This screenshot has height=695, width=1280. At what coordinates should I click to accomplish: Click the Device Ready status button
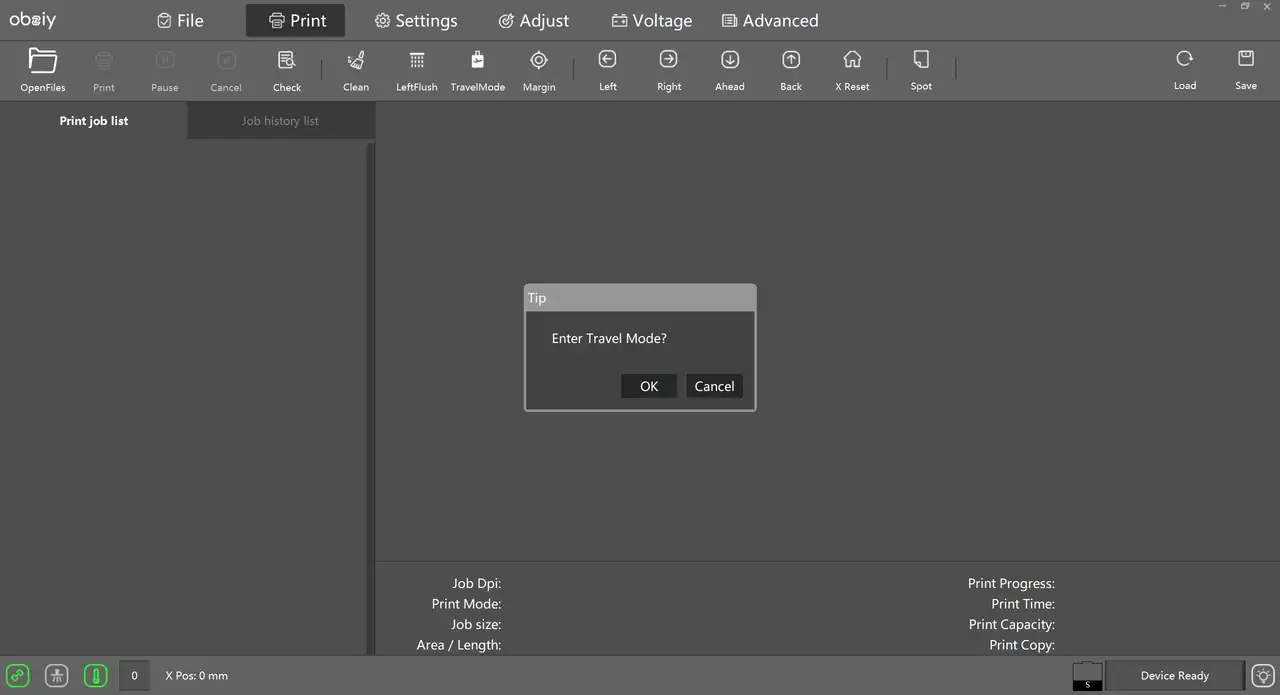tap(1175, 676)
